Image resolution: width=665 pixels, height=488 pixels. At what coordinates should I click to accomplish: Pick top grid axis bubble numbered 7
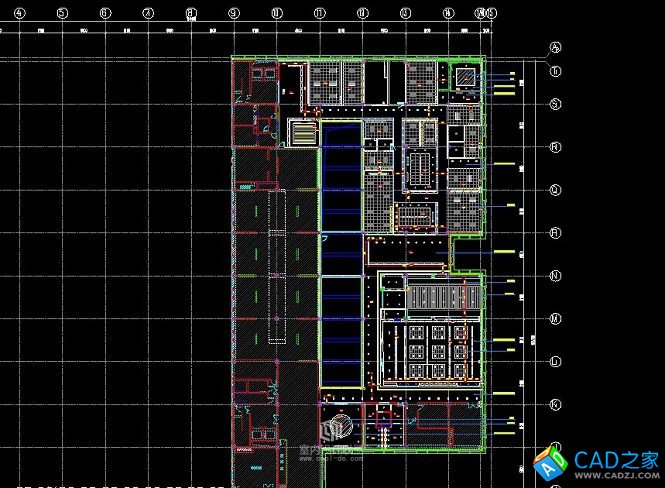click(x=148, y=13)
